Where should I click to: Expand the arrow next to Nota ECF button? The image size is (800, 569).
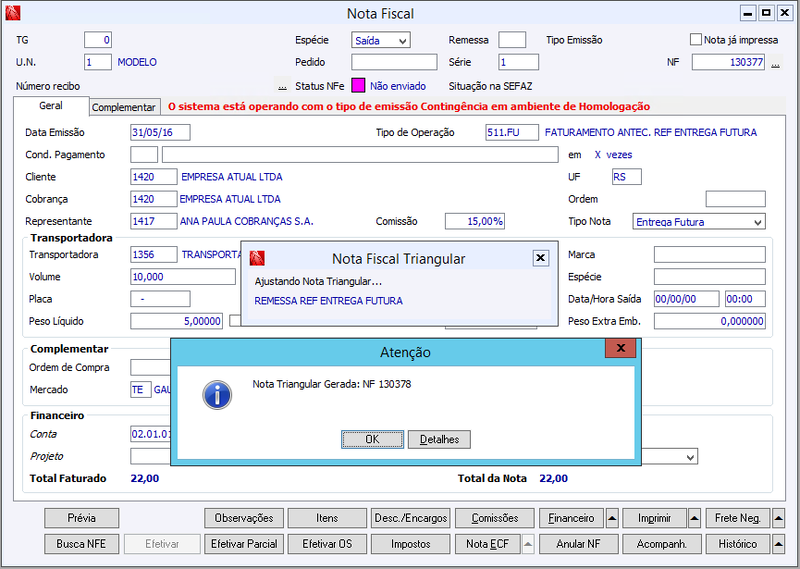pos(528,544)
